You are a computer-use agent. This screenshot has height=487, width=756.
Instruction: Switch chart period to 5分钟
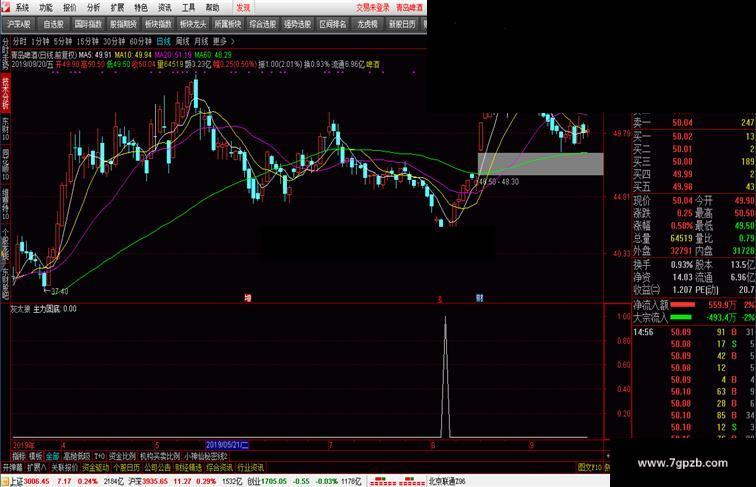point(63,41)
